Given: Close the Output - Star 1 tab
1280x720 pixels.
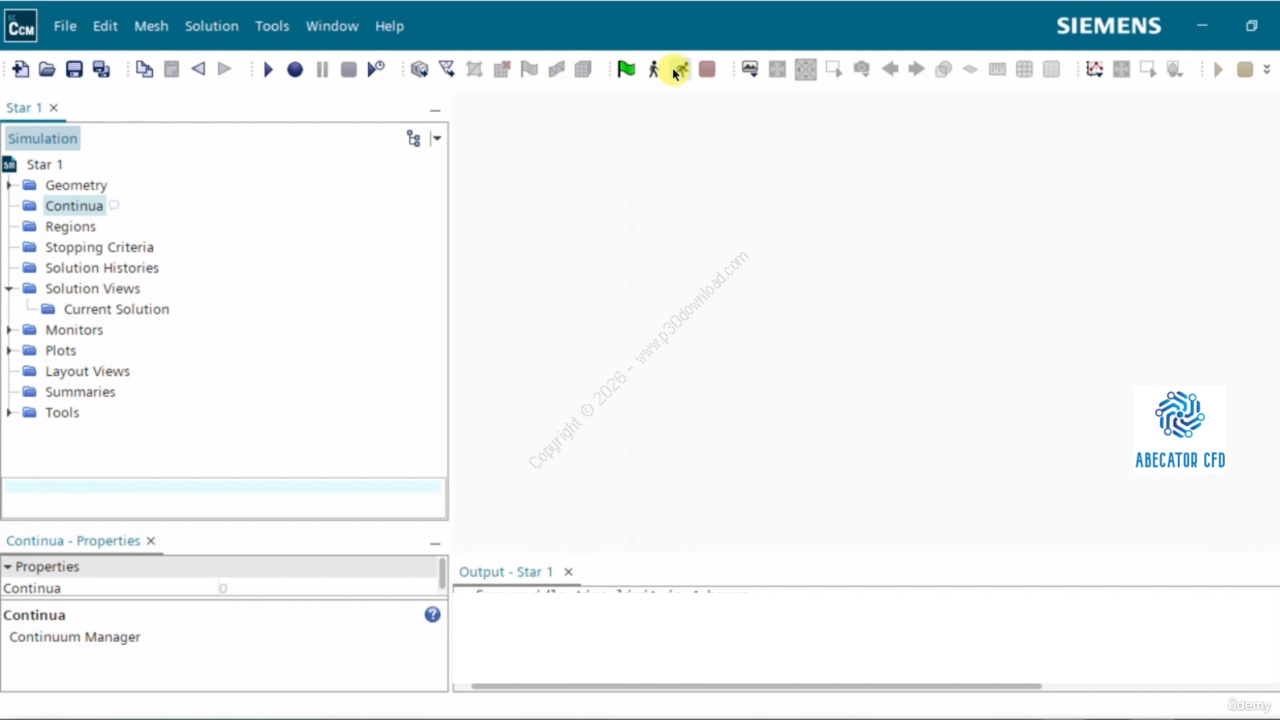Looking at the screenshot, I should tap(568, 572).
